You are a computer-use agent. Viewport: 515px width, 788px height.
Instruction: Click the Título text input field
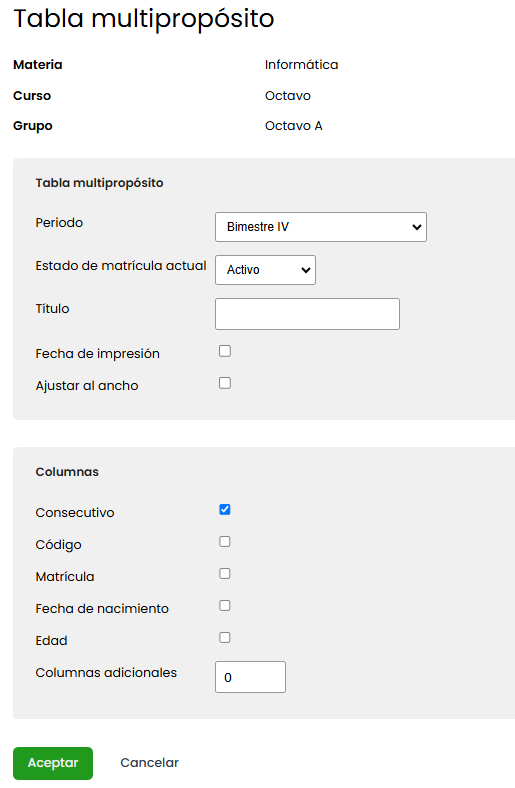tap(307, 314)
